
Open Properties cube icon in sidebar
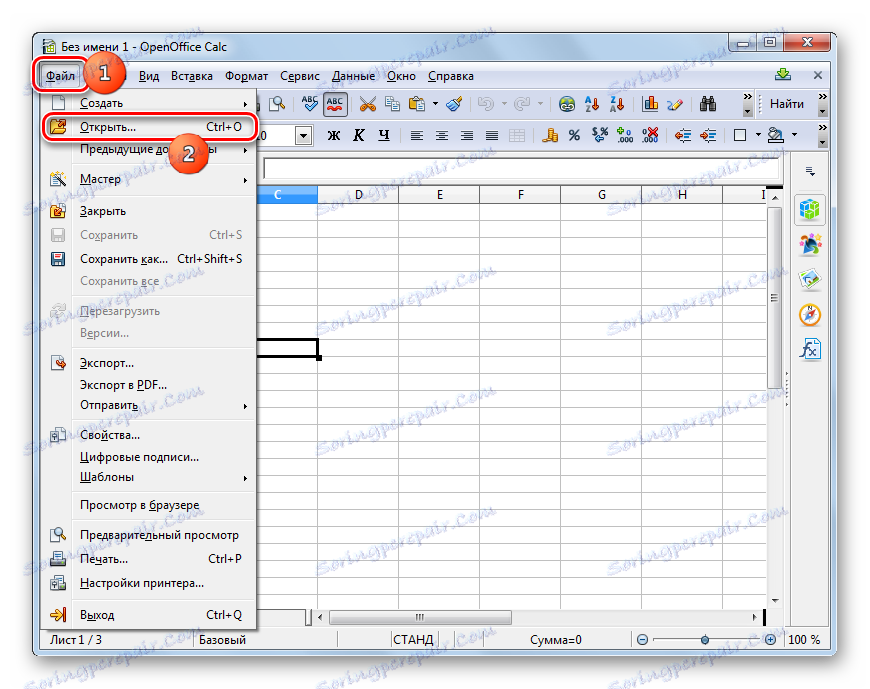pos(810,210)
